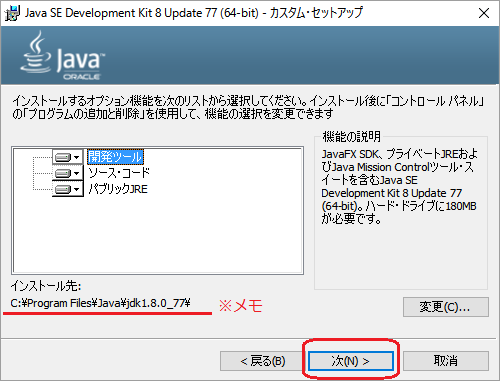Select the パブリックJRE feature item
The width and height of the screenshot is (500, 381).
118,189
